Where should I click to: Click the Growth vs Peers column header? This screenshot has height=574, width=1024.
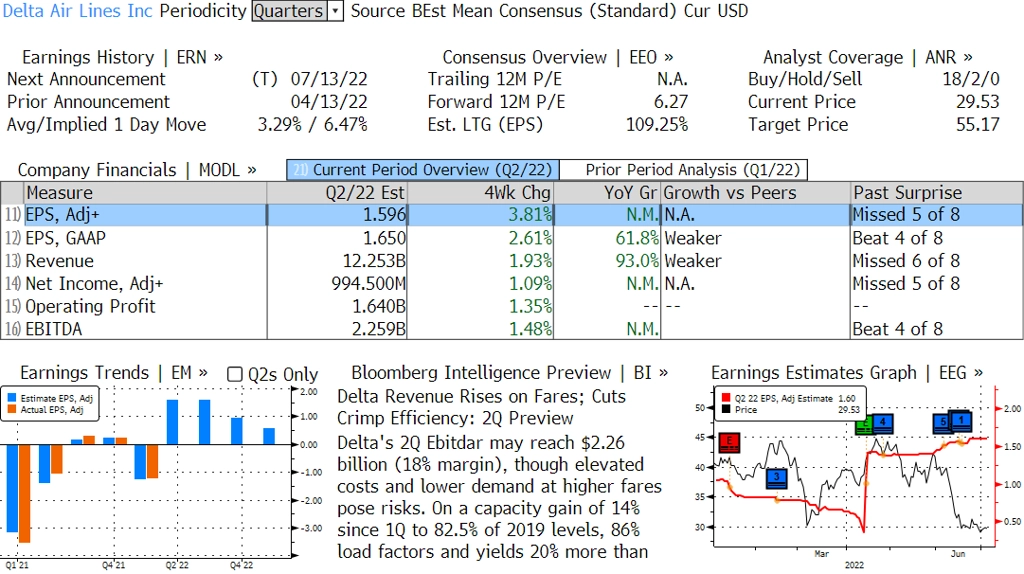756,193
